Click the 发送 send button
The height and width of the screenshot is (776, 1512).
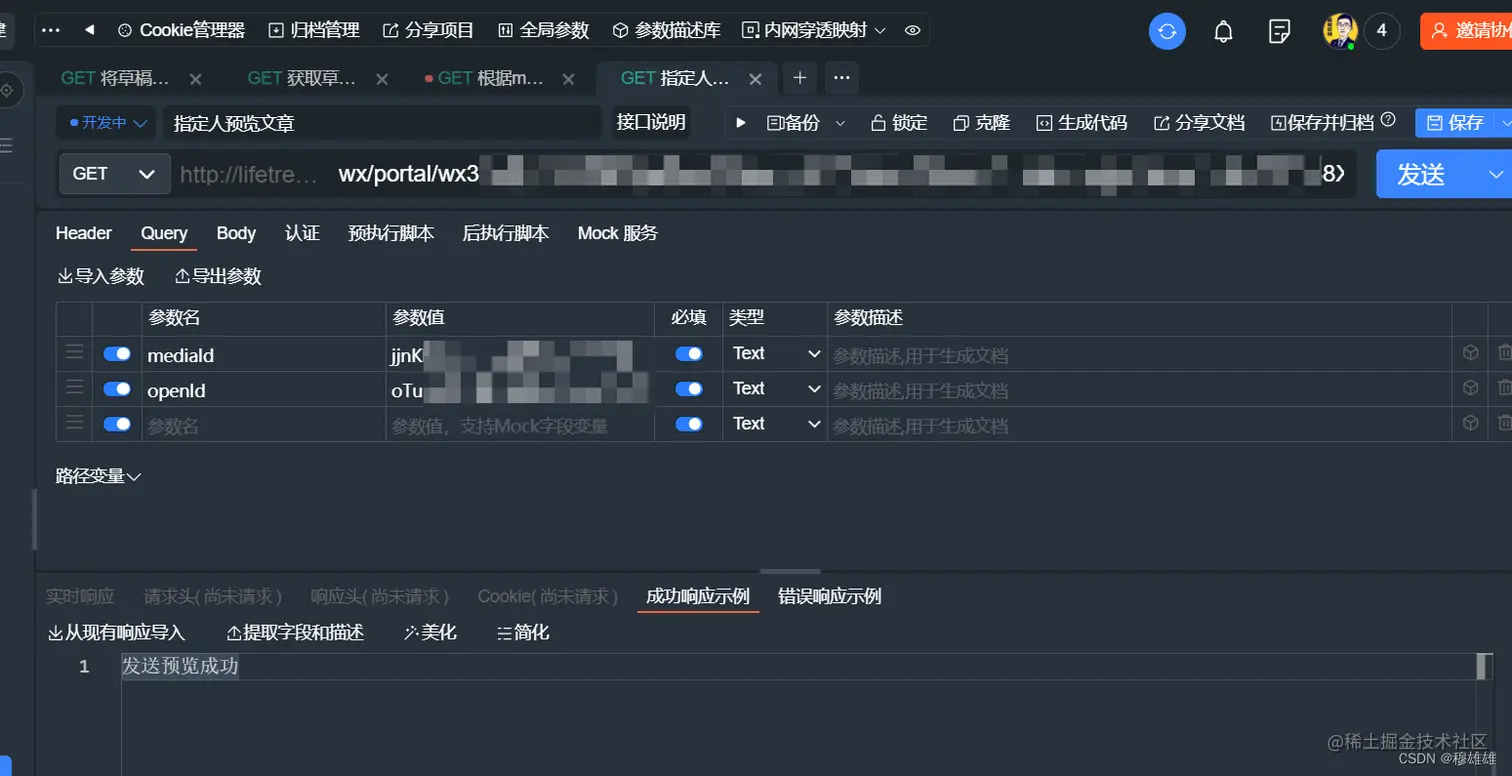pos(1421,173)
